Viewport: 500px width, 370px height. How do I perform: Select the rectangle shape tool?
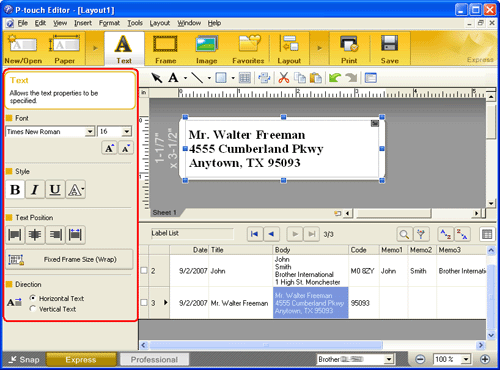[221, 78]
